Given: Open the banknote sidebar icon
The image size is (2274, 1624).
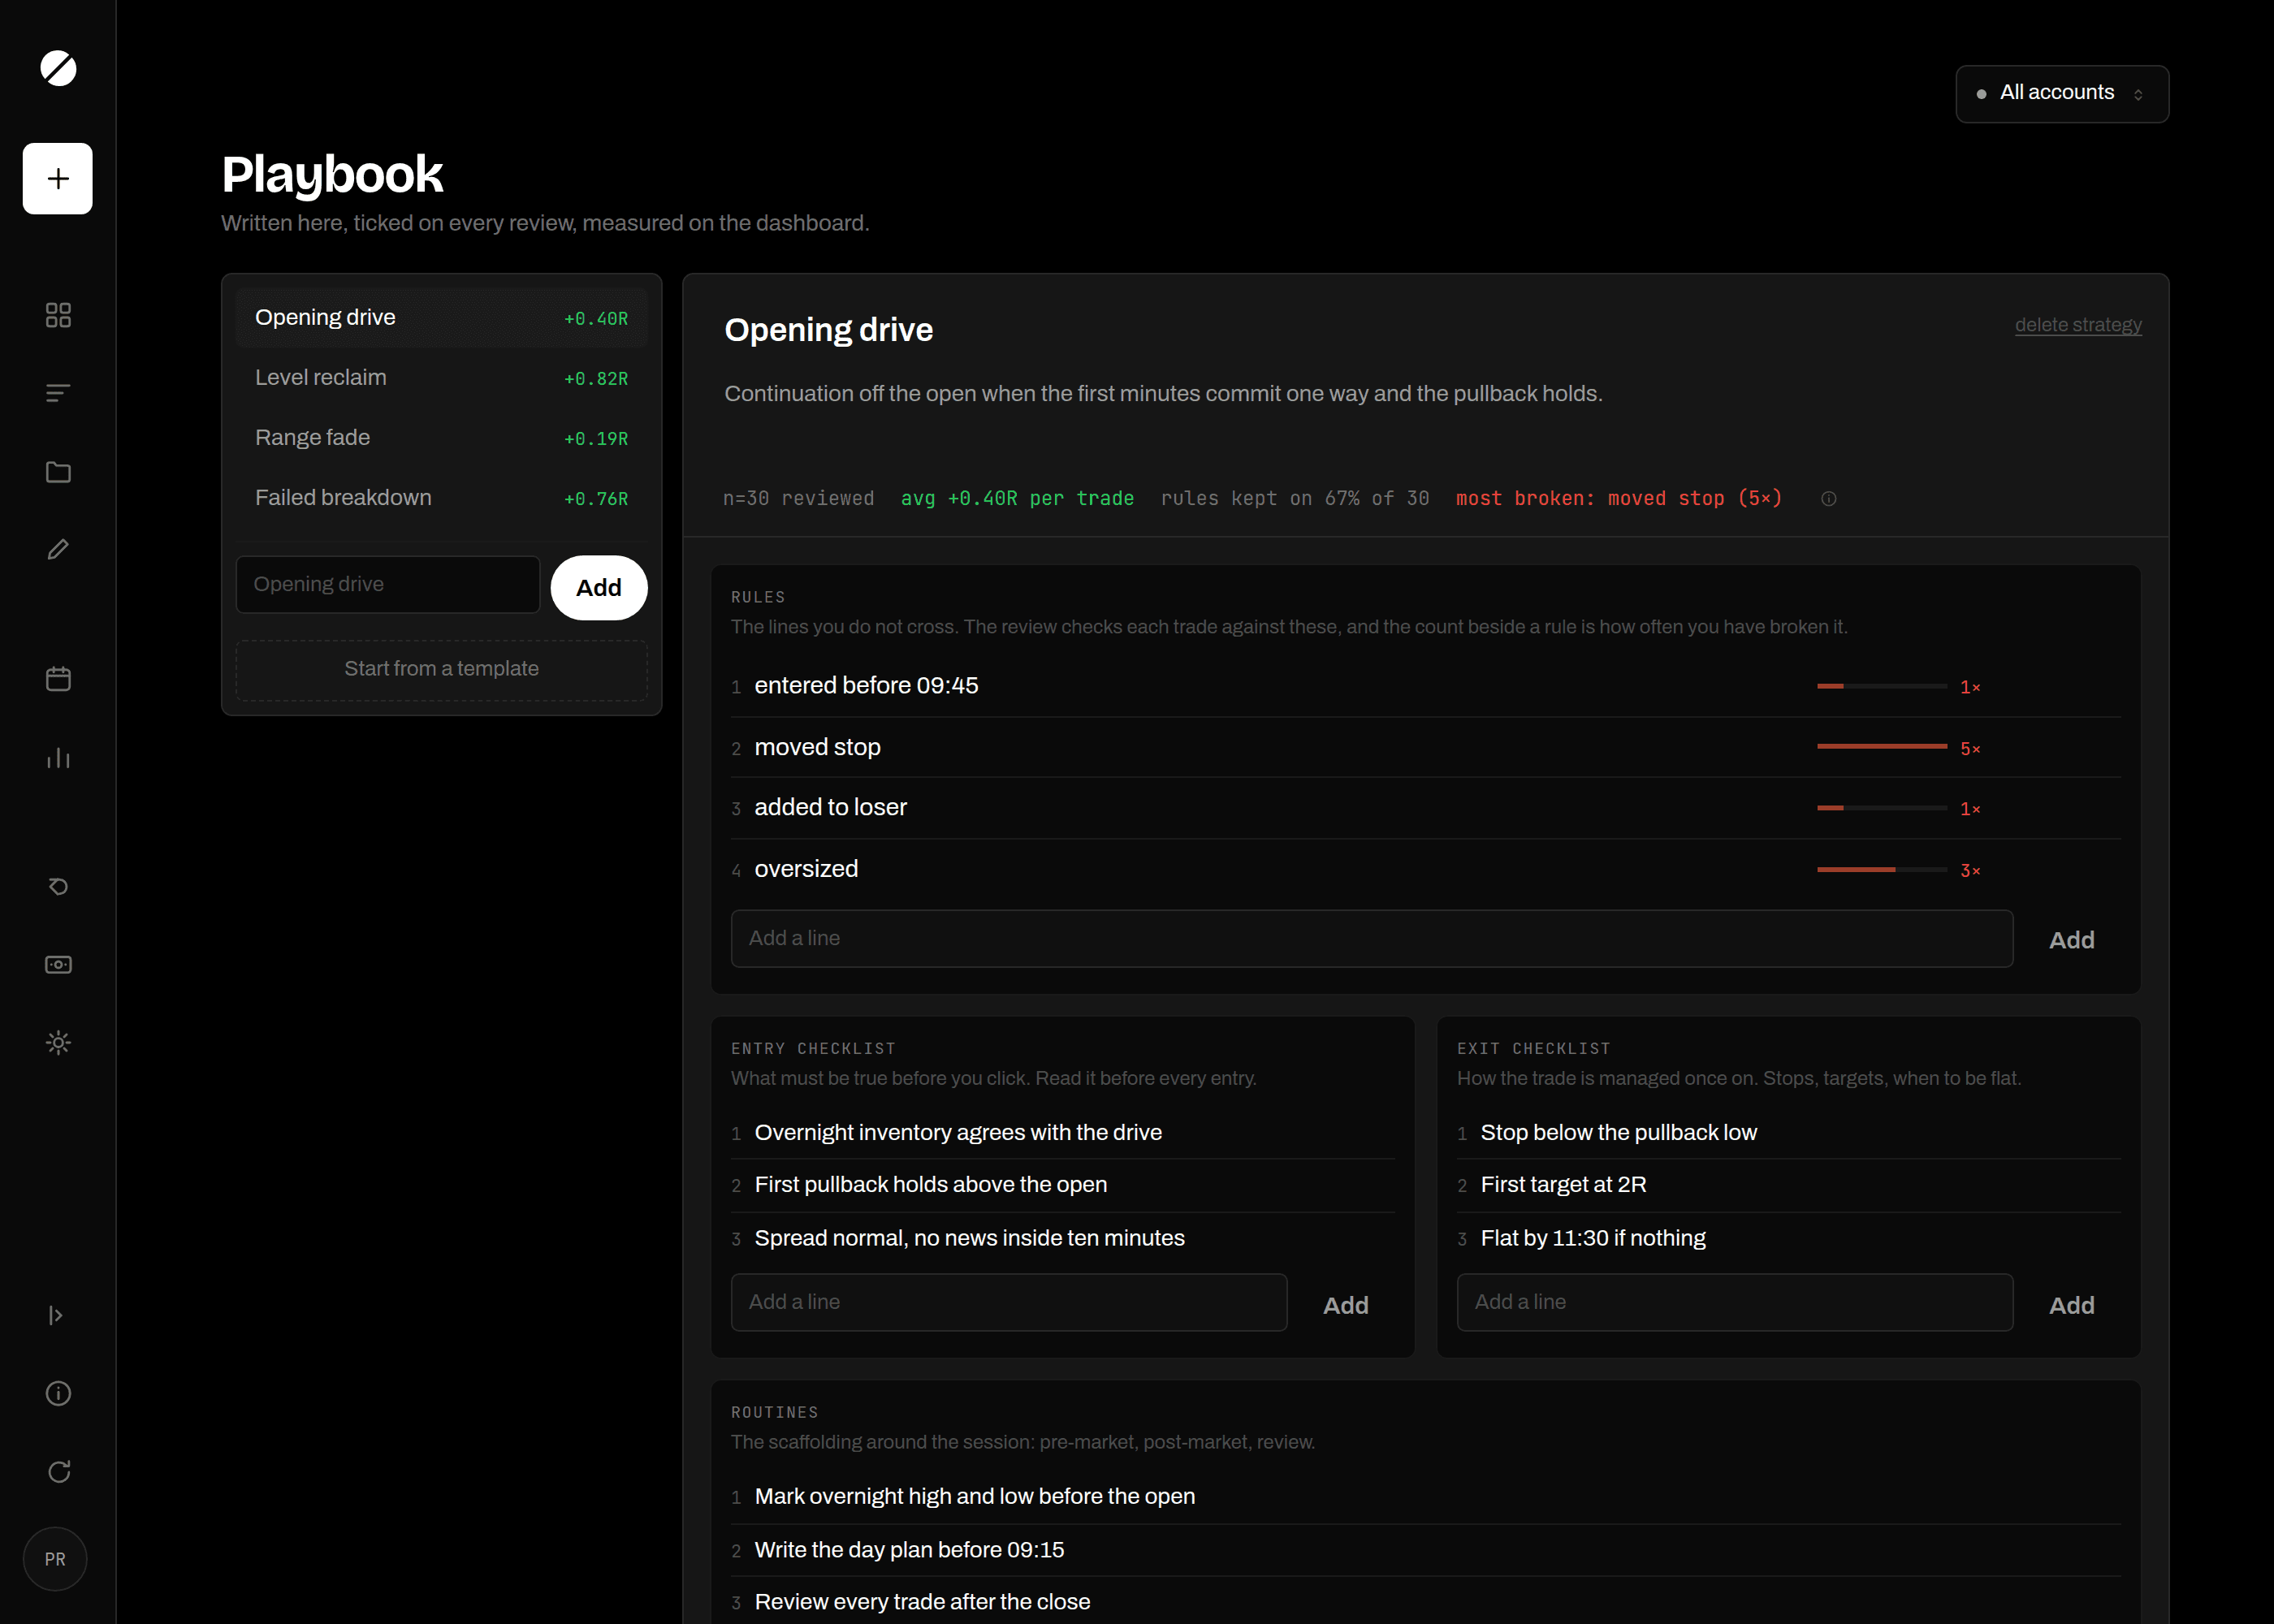Looking at the screenshot, I should click(x=58, y=964).
